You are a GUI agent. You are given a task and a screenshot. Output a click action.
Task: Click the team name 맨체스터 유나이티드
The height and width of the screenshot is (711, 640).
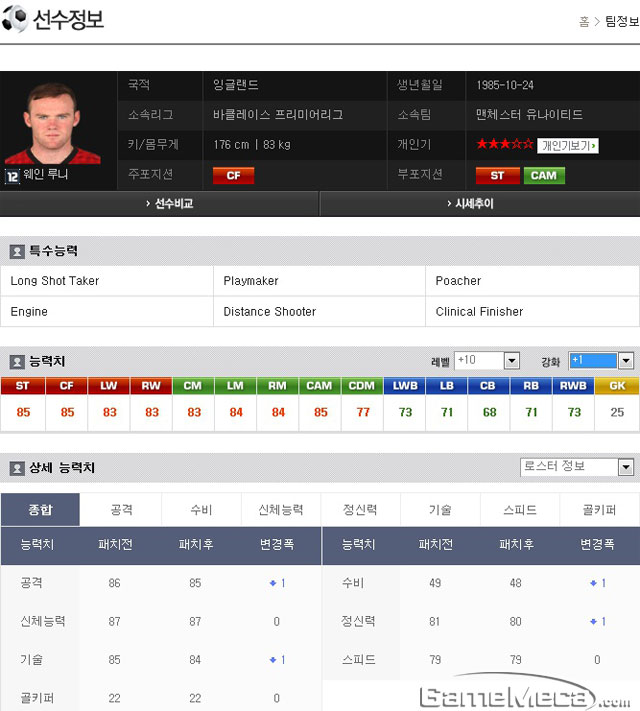click(529, 115)
